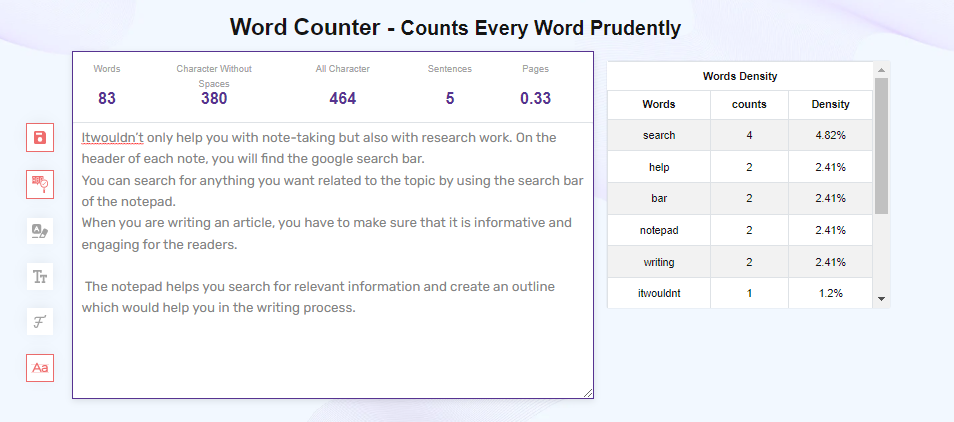Click the 'Sentences' label above the count

coord(450,69)
